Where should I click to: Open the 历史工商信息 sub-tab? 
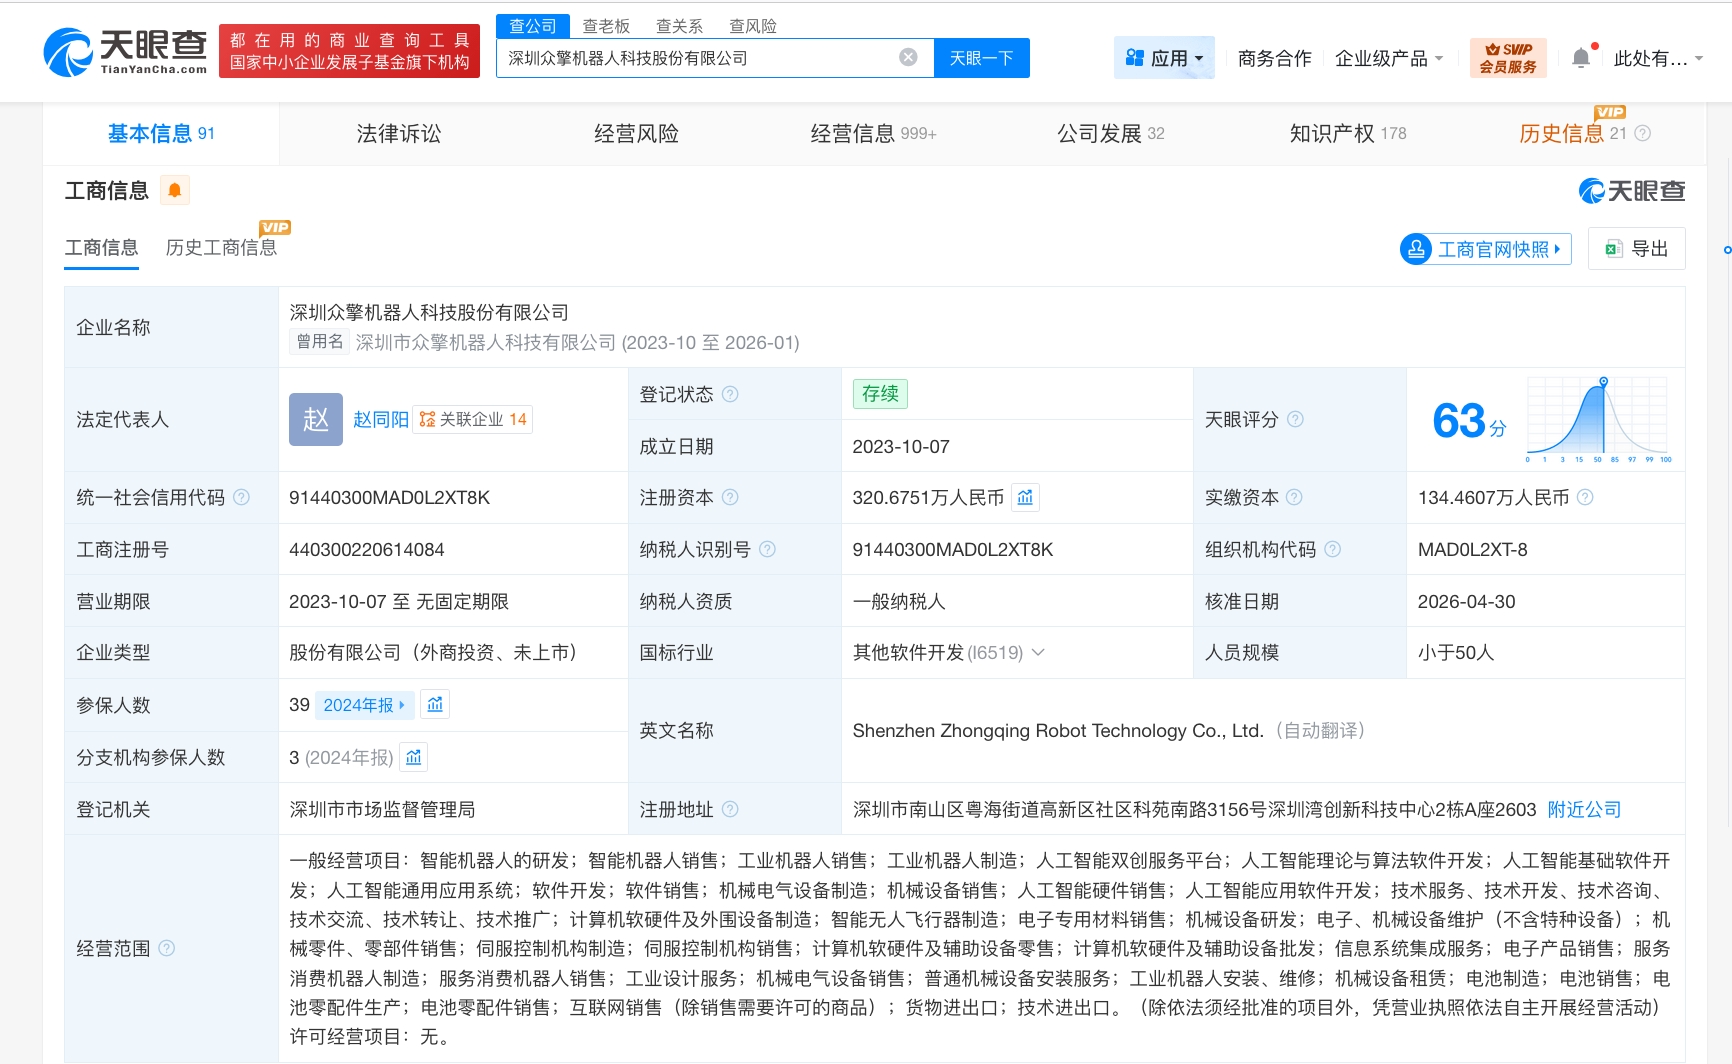coord(221,247)
